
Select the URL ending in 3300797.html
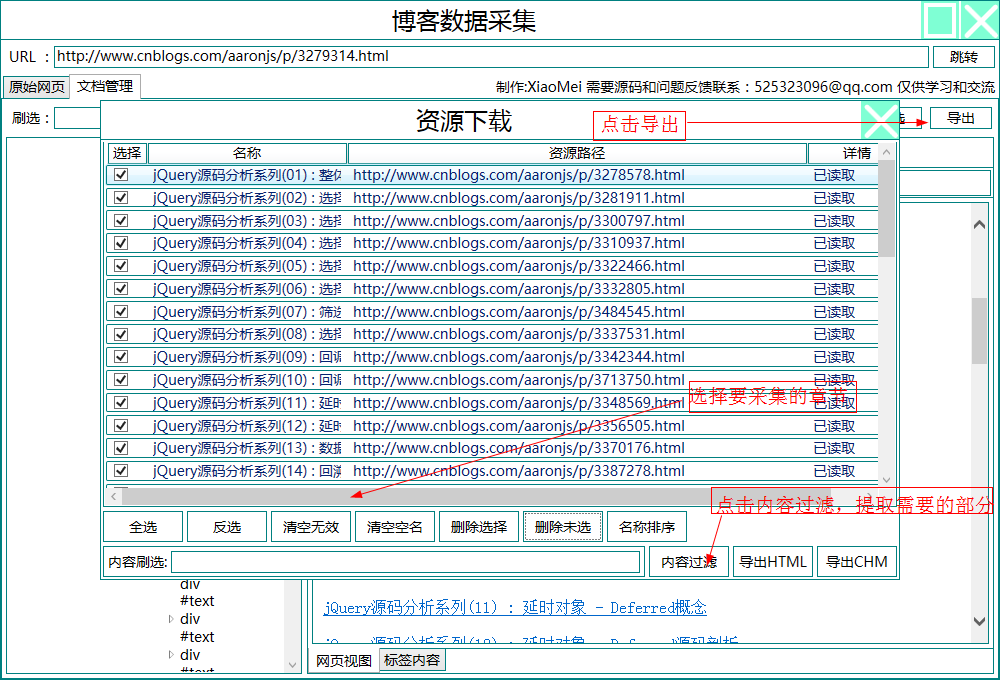click(x=518, y=221)
